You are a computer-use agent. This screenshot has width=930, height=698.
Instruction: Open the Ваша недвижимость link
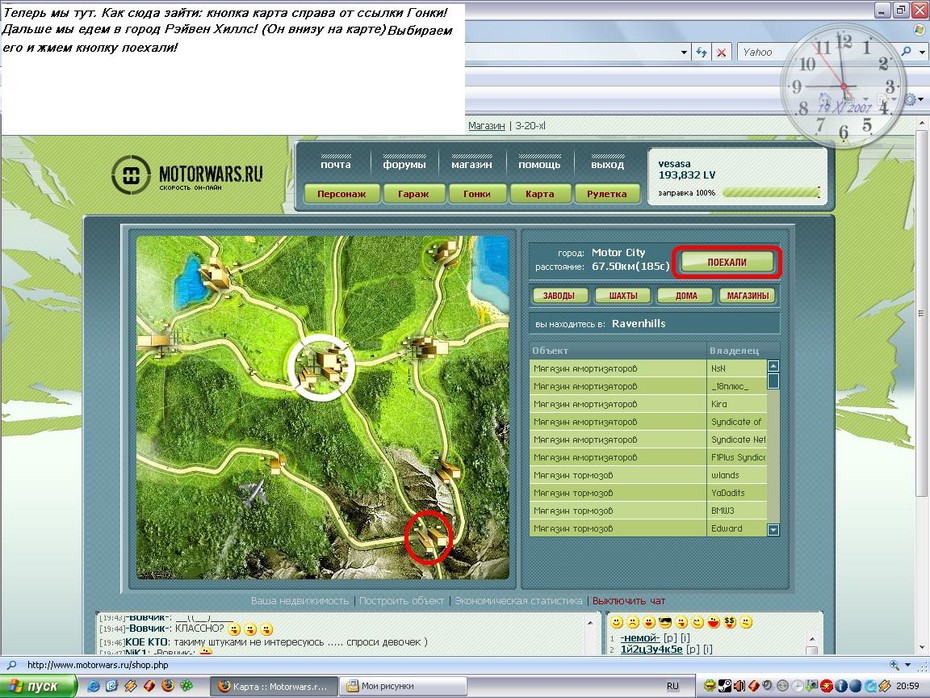[x=300, y=600]
